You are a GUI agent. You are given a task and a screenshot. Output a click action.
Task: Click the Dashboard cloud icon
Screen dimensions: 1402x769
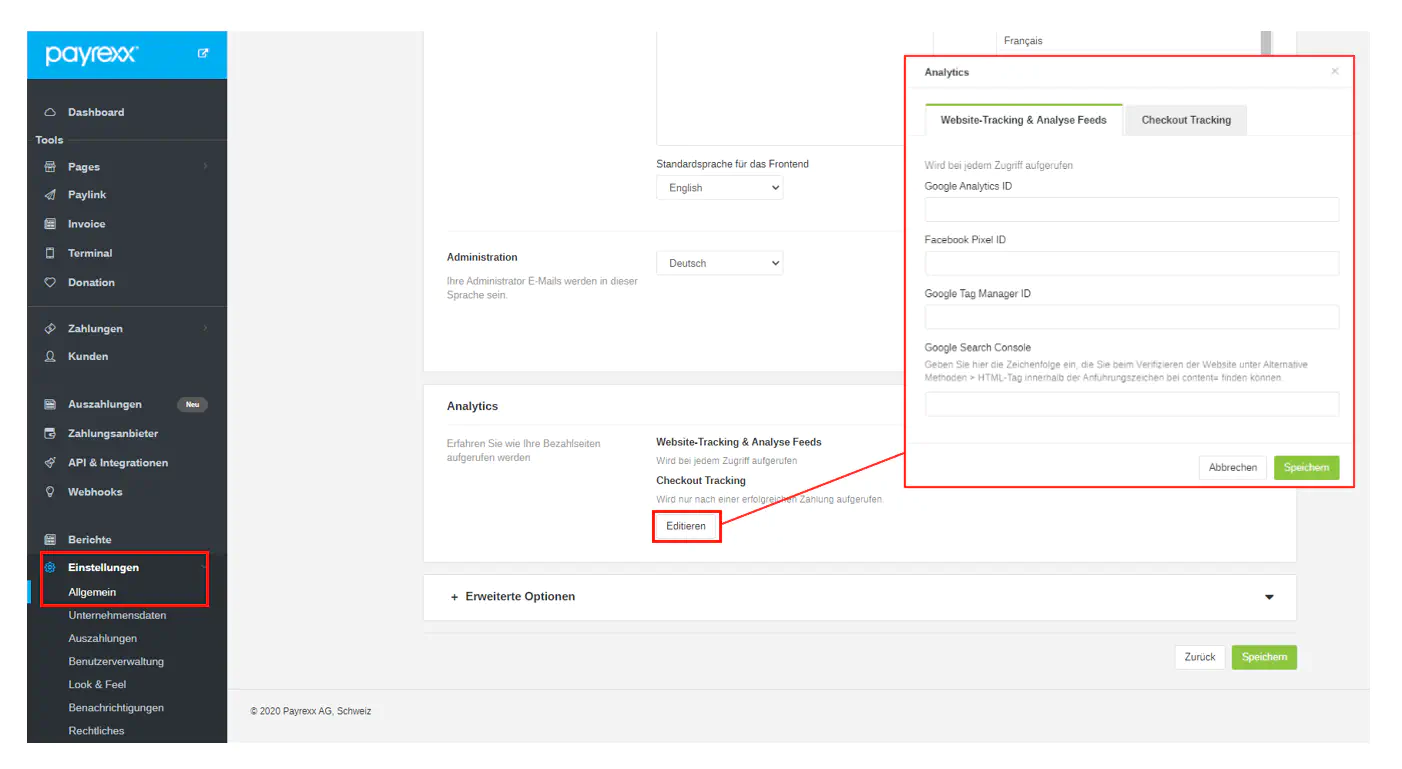[50, 112]
